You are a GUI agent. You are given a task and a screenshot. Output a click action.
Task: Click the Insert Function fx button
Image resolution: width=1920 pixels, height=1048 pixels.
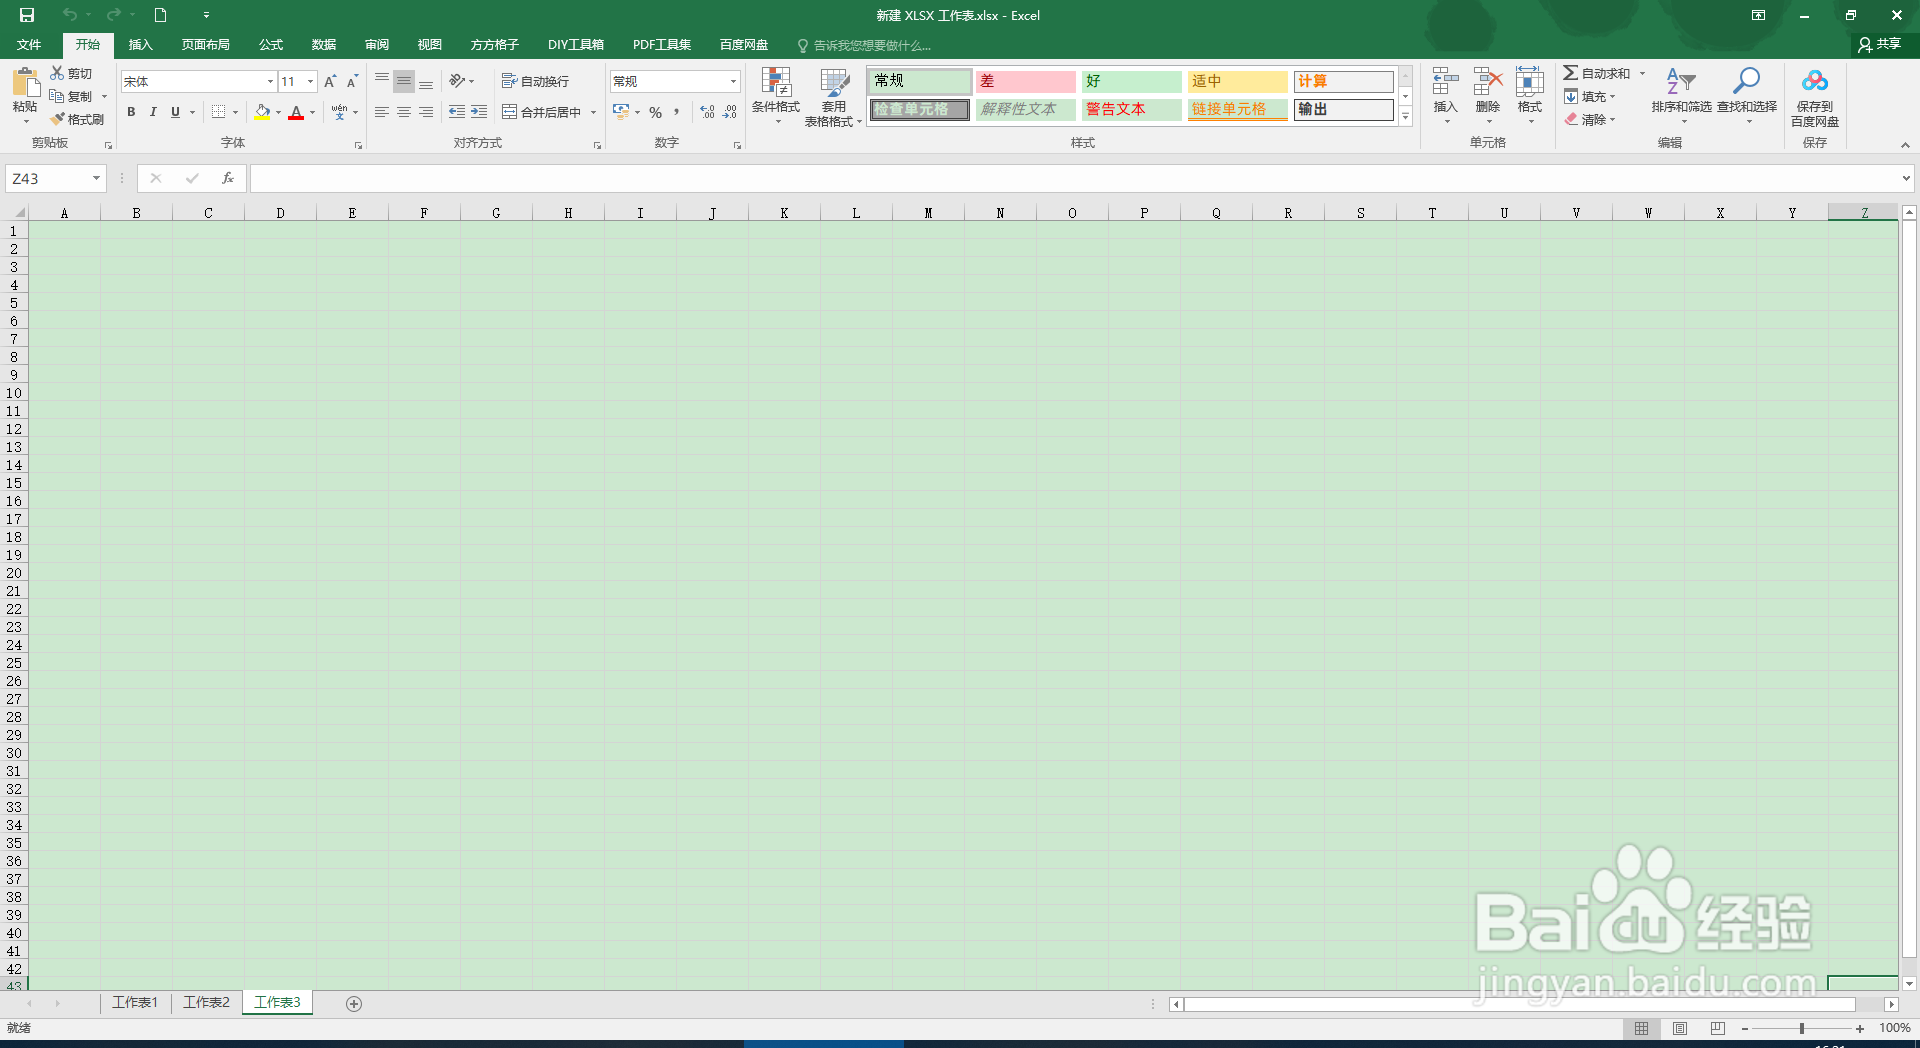click(x=228, y=178)
